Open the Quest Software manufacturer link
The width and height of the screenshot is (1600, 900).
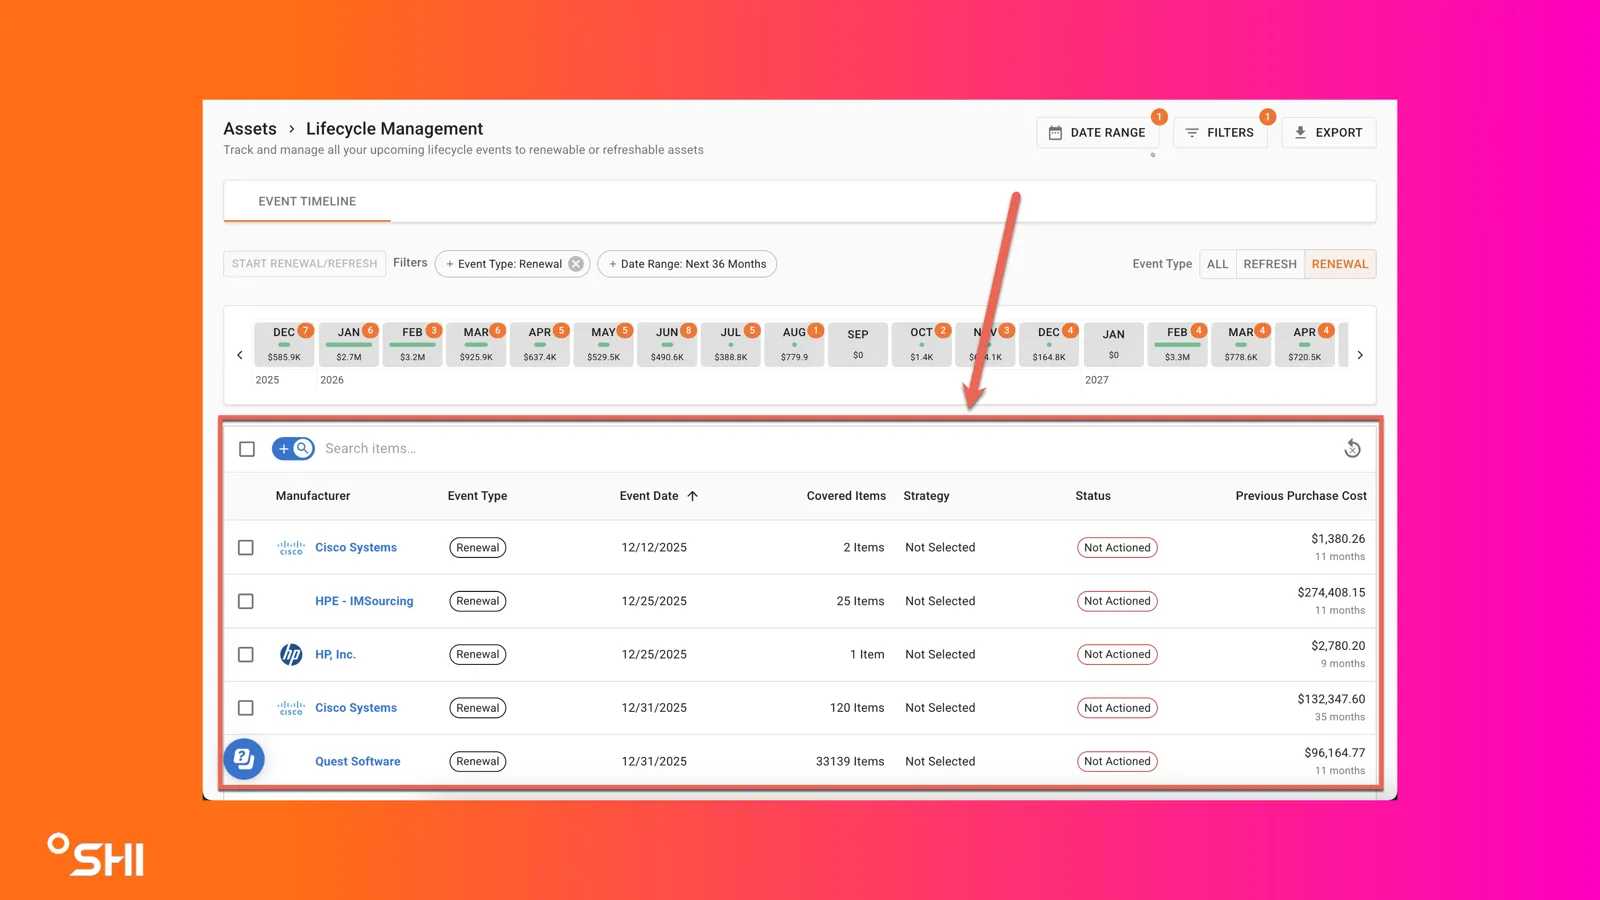point(358,762)
